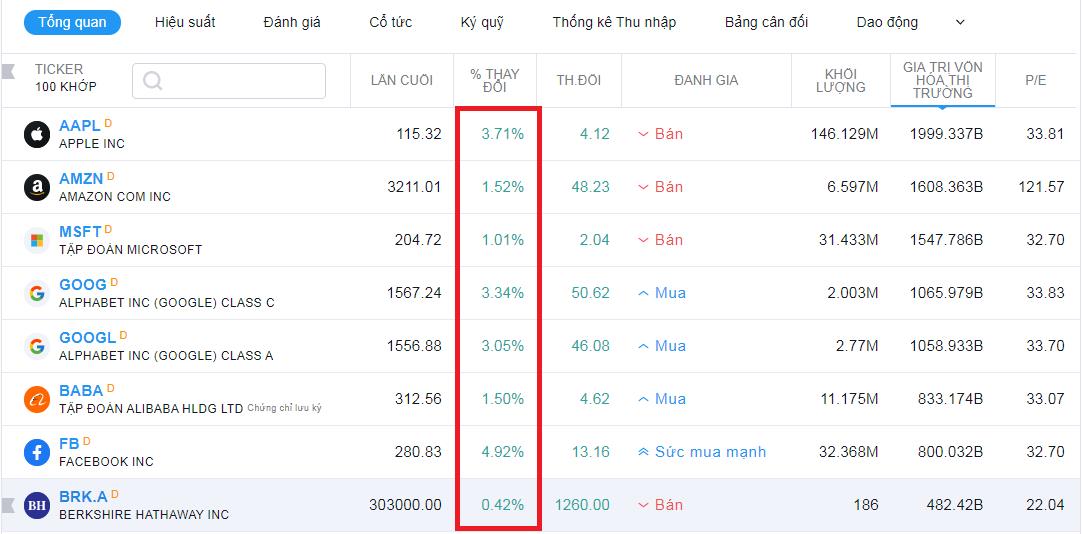Sort by P/E column header
This screenshot has width=1082, height=534.
(1036, 81)
